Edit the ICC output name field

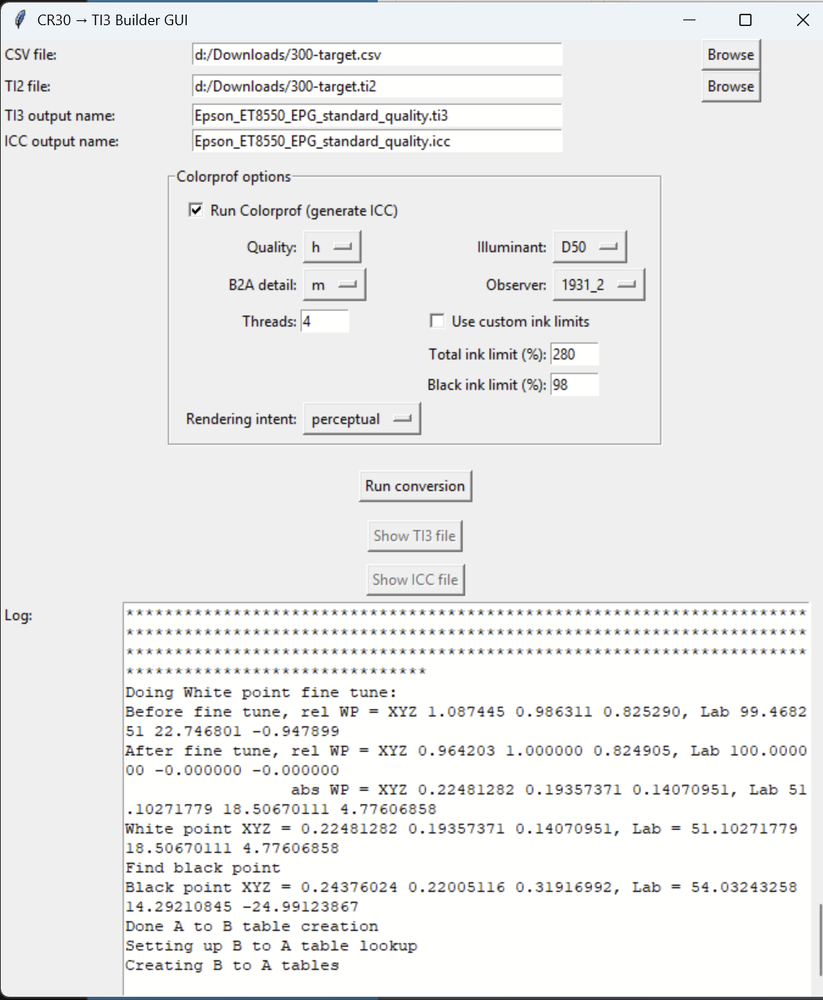(376, 141)
